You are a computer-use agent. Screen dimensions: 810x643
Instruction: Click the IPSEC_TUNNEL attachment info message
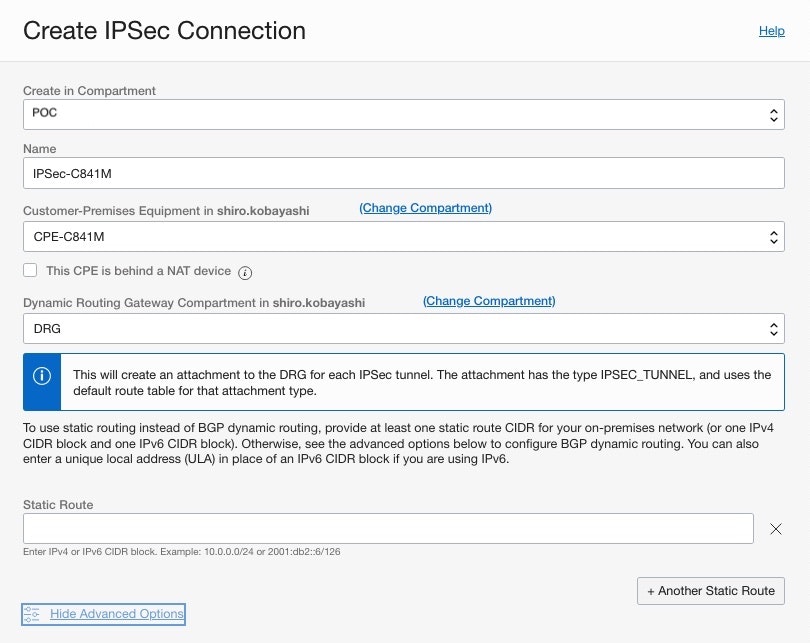click(422, 382)
